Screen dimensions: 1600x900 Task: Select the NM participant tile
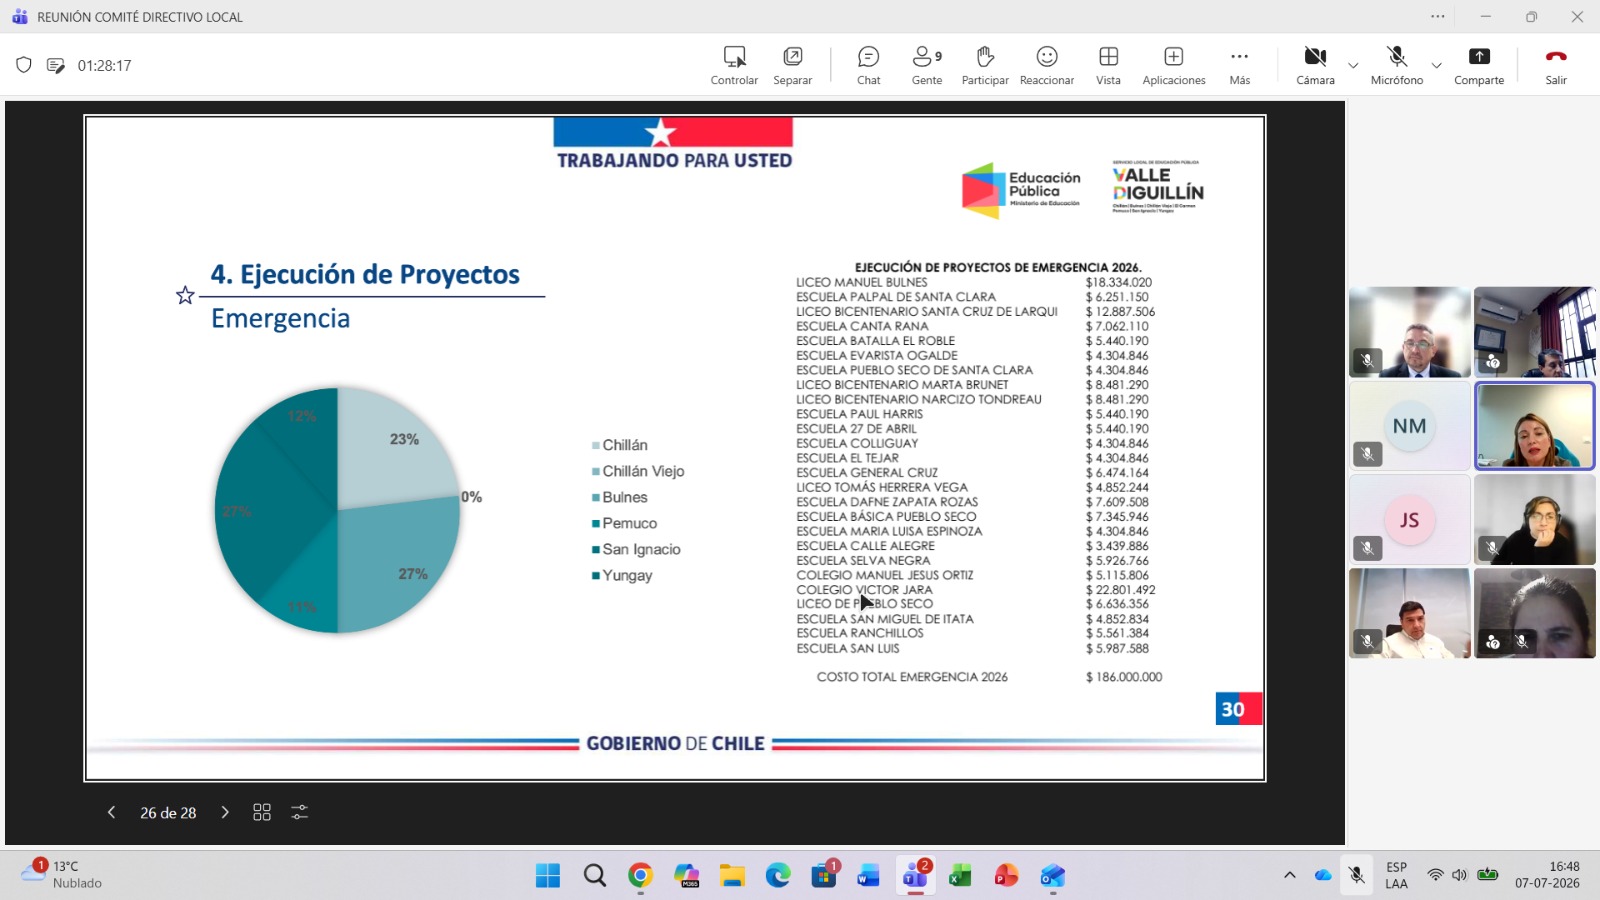1410,426
